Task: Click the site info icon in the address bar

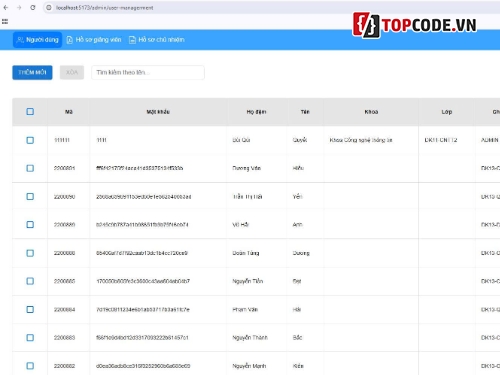Action: [49, 7]
